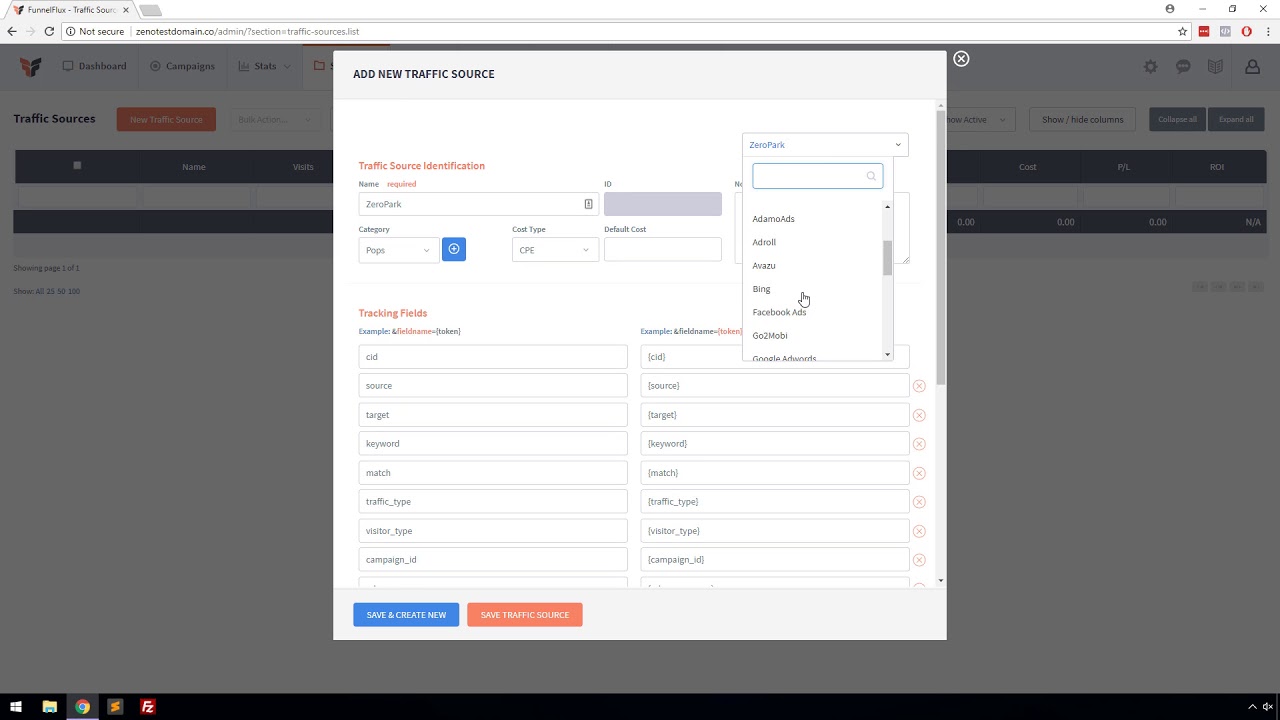
Task: Click Show / hide columns
Action: (1083, 119)
